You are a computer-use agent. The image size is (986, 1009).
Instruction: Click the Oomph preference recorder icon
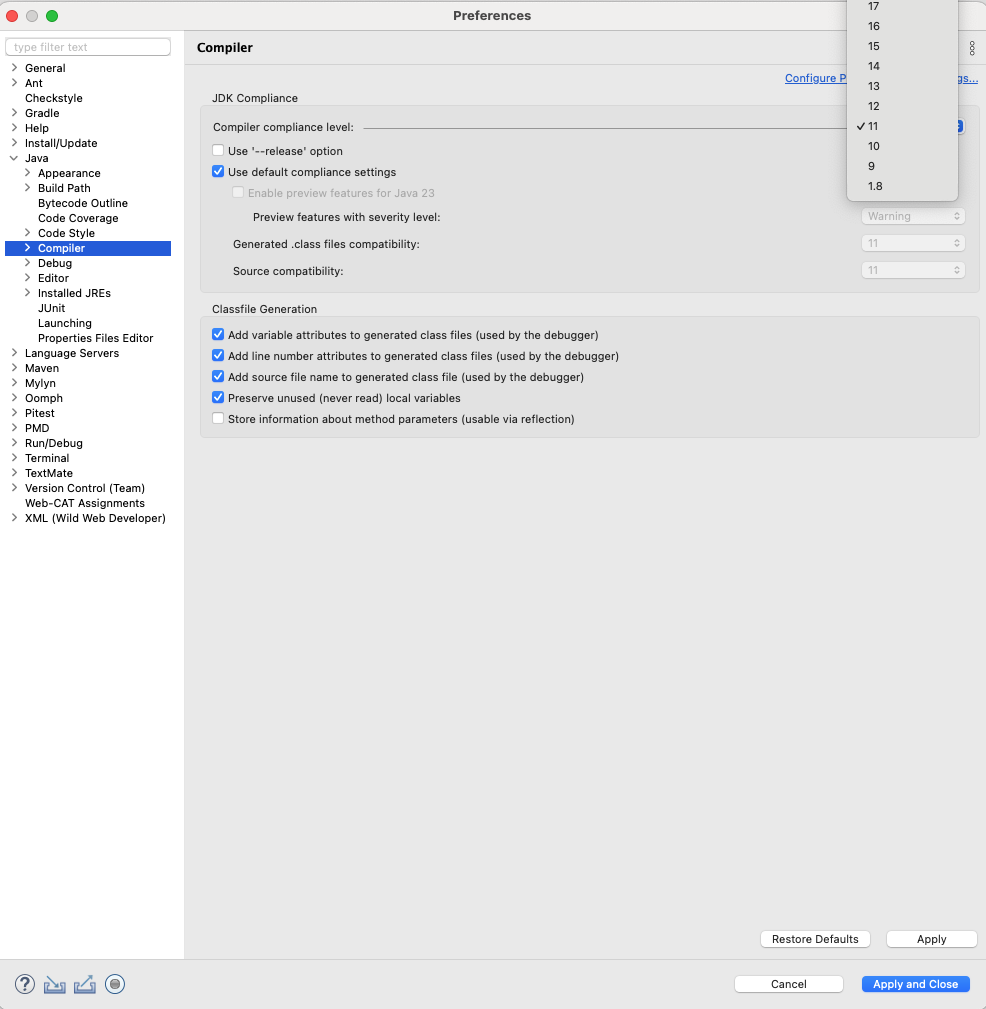[x=115, y=984]
